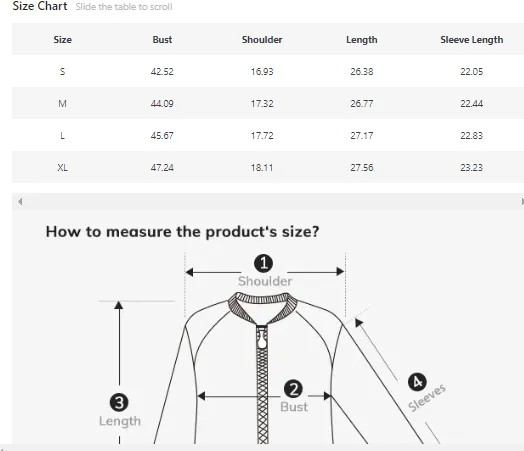Click the number 4 Sleeves marker
Image resolution: width=524 pixels, height=451 pixels.
coord(417,382)
